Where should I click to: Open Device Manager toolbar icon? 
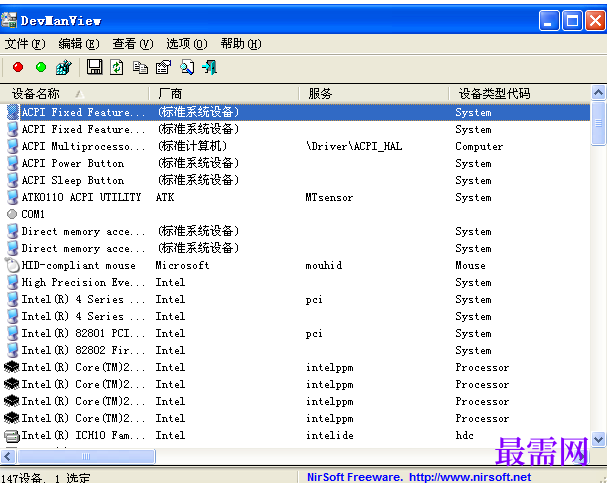click(64, 67)
